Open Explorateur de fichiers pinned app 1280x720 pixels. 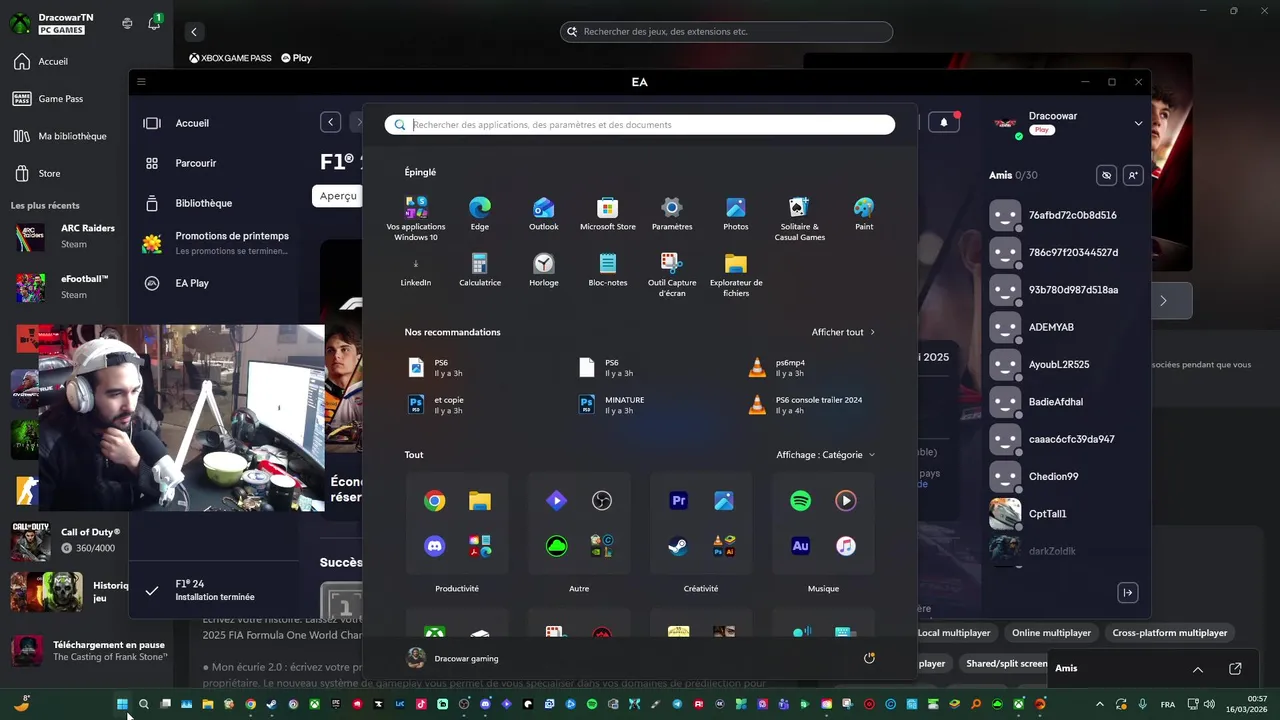coord(736,275)
